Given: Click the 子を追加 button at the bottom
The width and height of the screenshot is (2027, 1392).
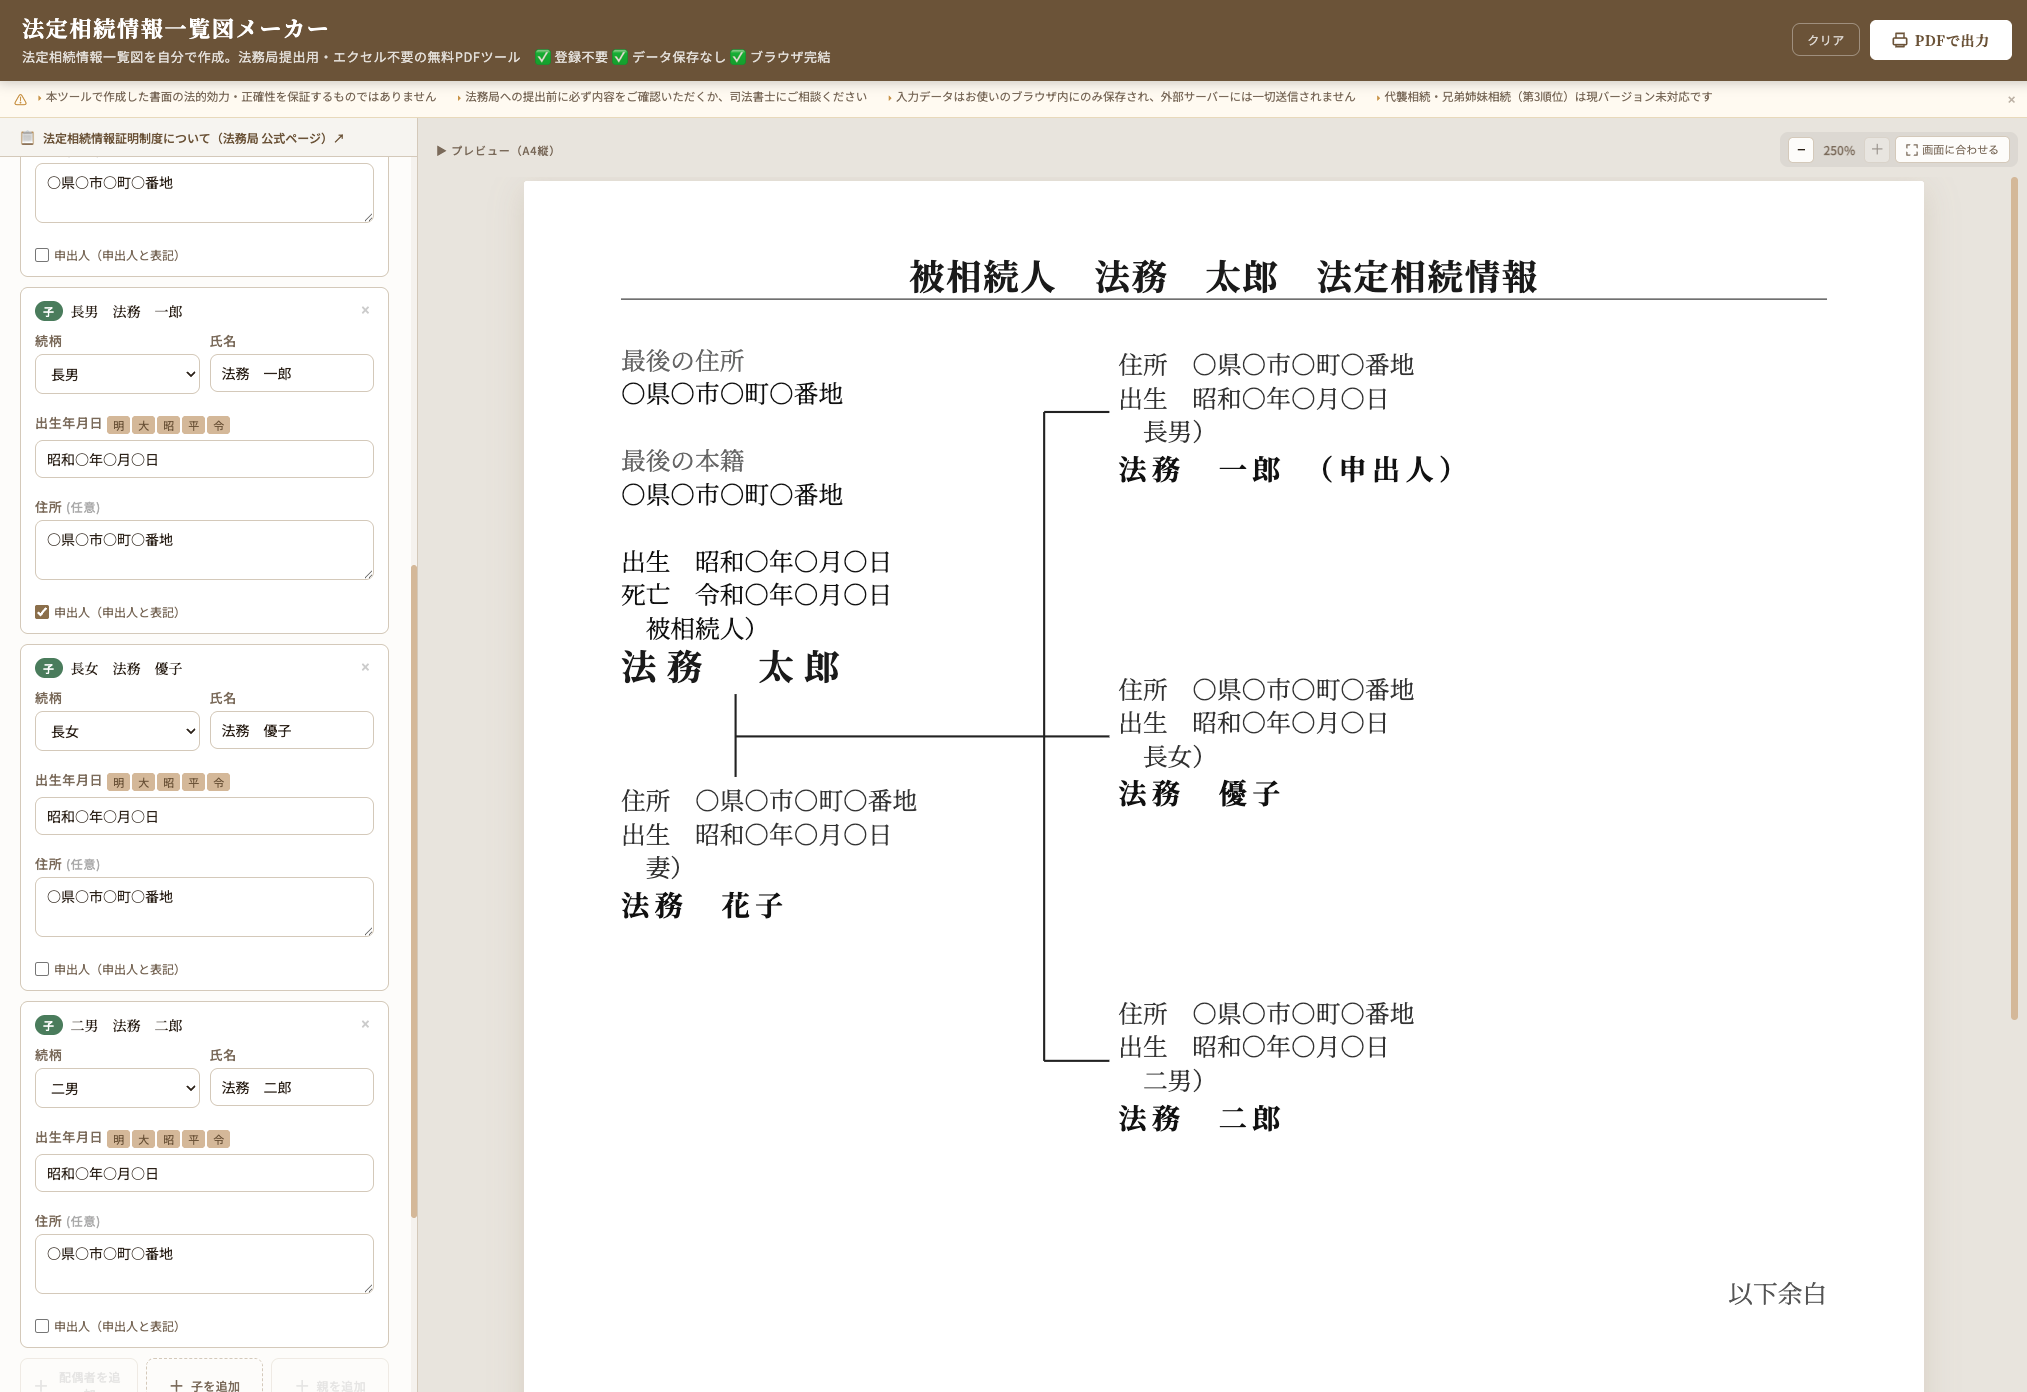Looking at the screenshot, I should point(203,1386).
